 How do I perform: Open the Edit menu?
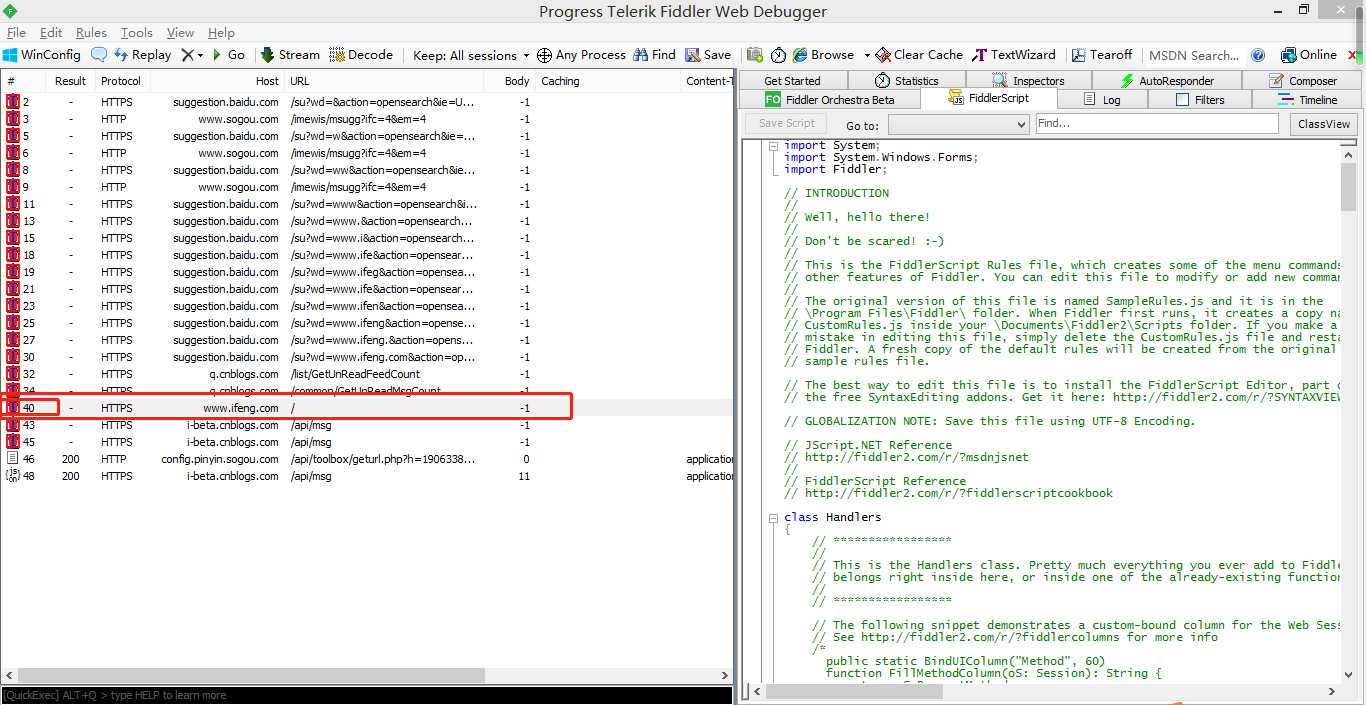click(x=51, y=33)
